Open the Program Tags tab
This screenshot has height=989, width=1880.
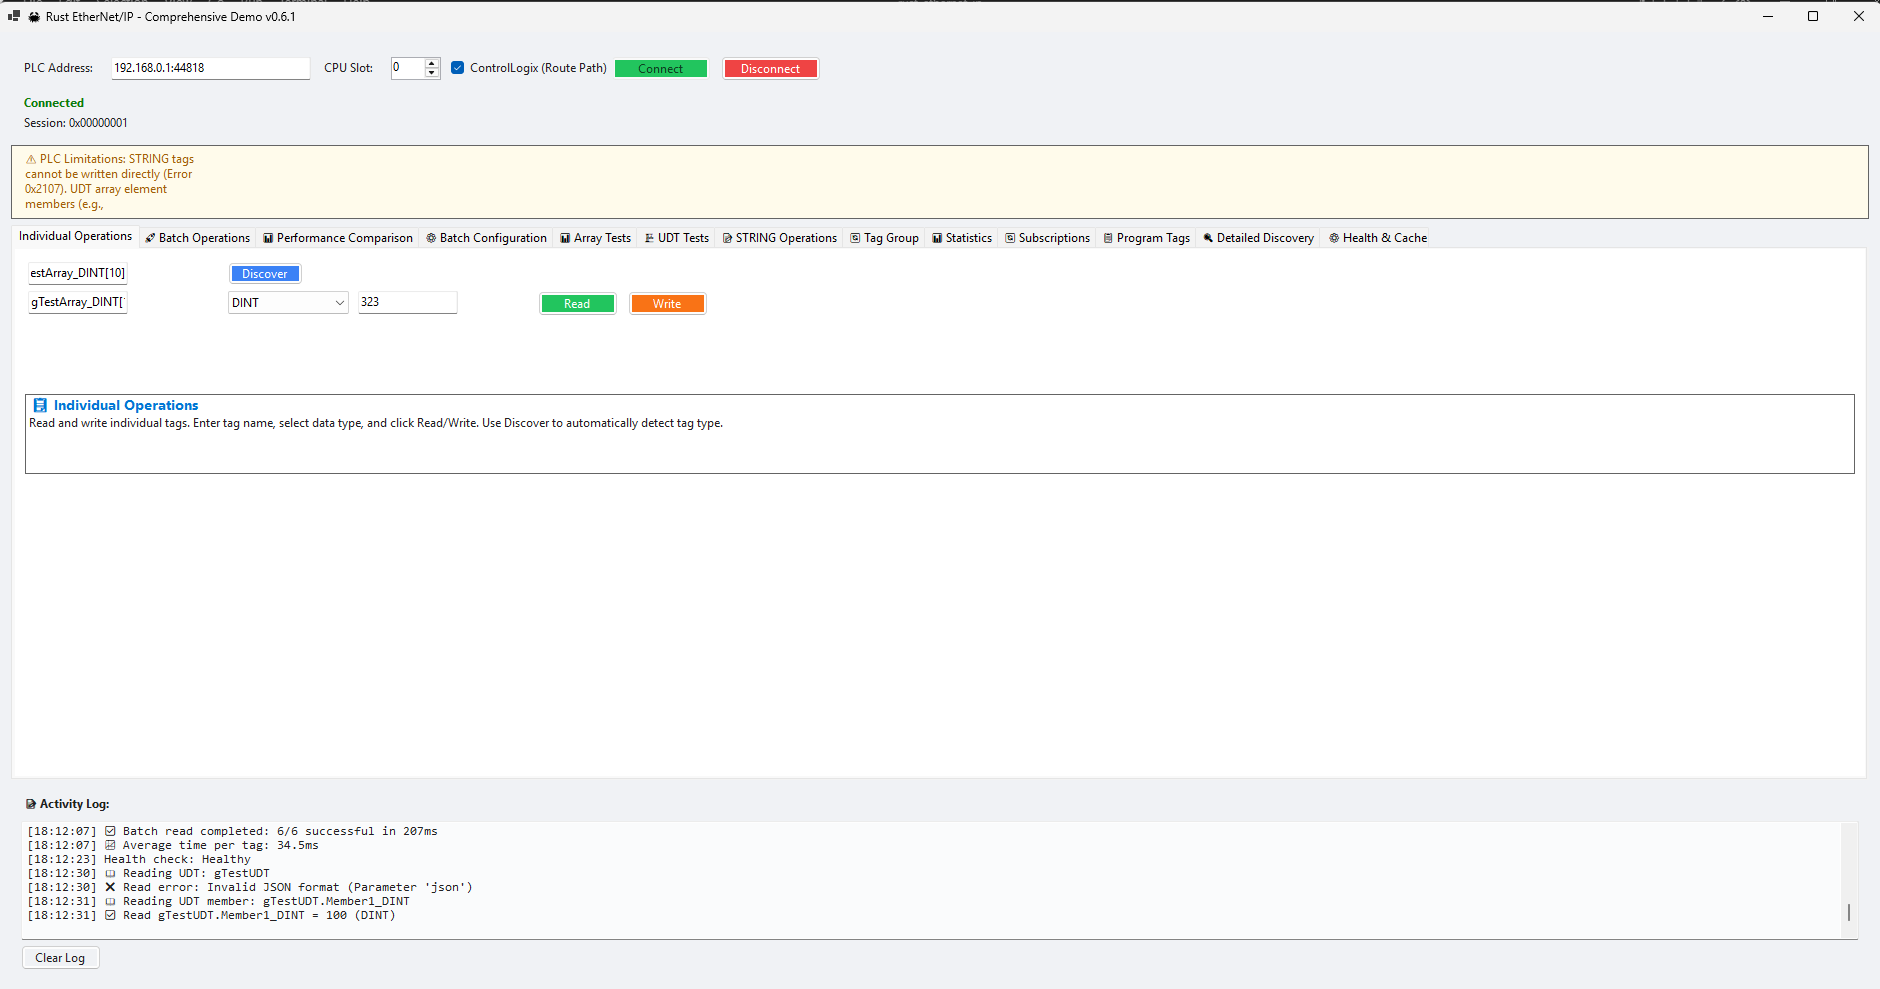point(1146,237)
